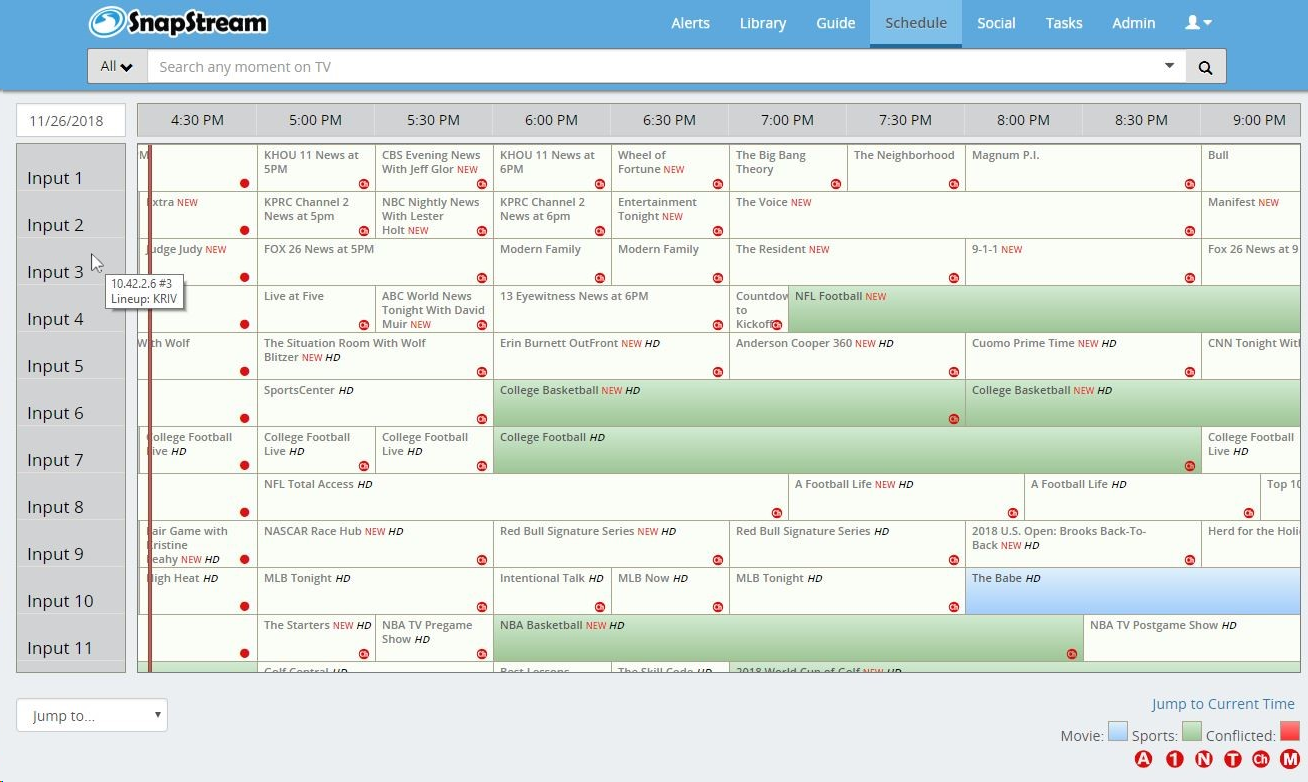Select 'SportsCenter' program cell
Image resolution: width=1308 pixels, height=782 pixels.
[375, 403]
